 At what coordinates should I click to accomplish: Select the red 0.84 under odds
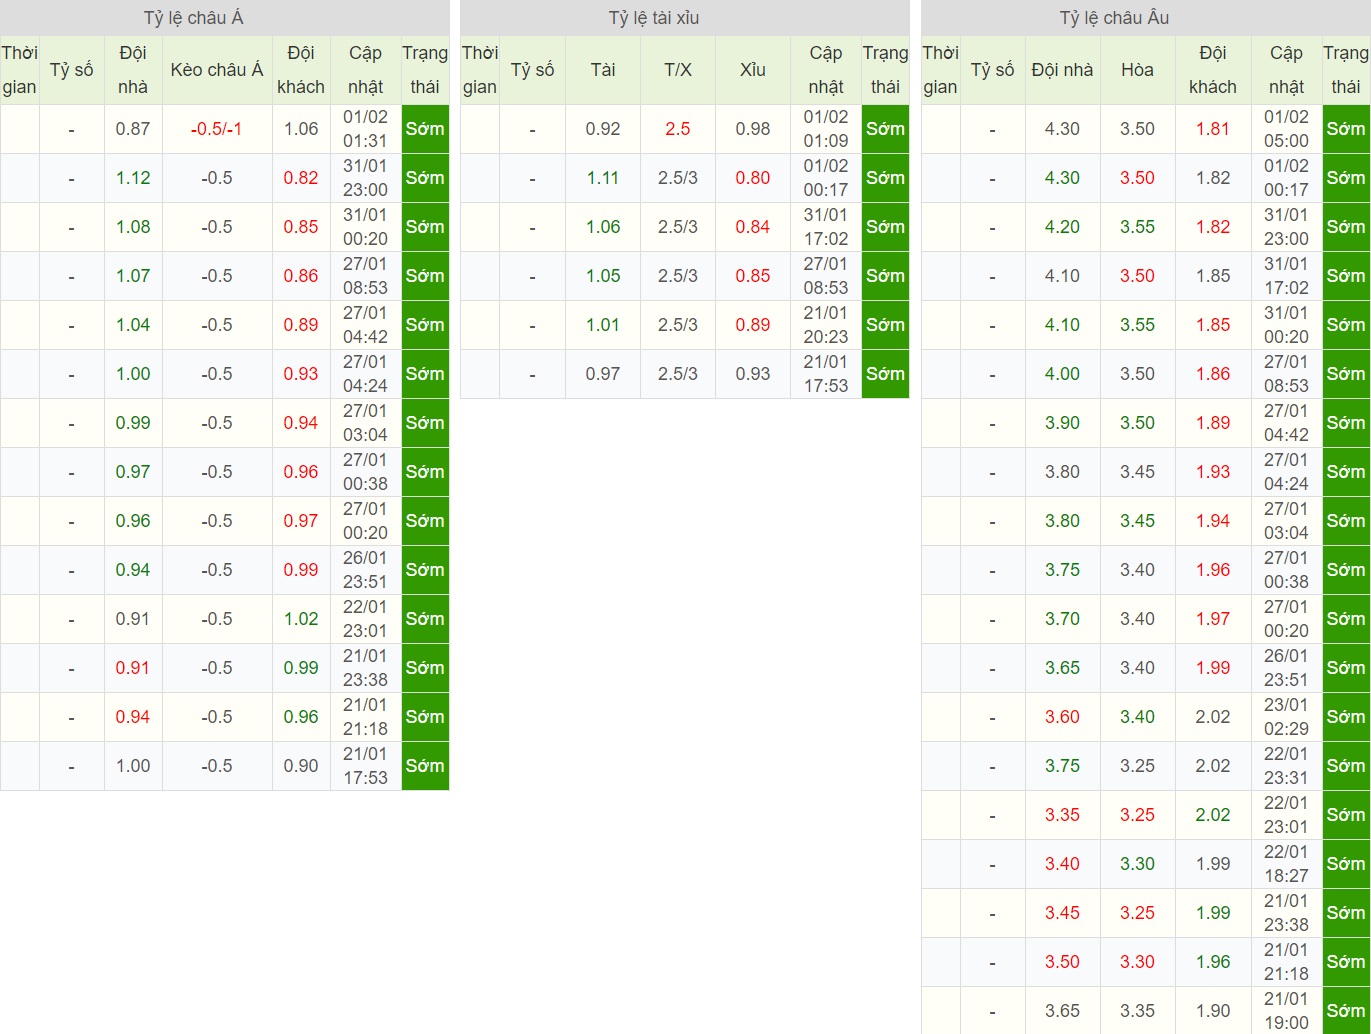click(x=753, y=227)
